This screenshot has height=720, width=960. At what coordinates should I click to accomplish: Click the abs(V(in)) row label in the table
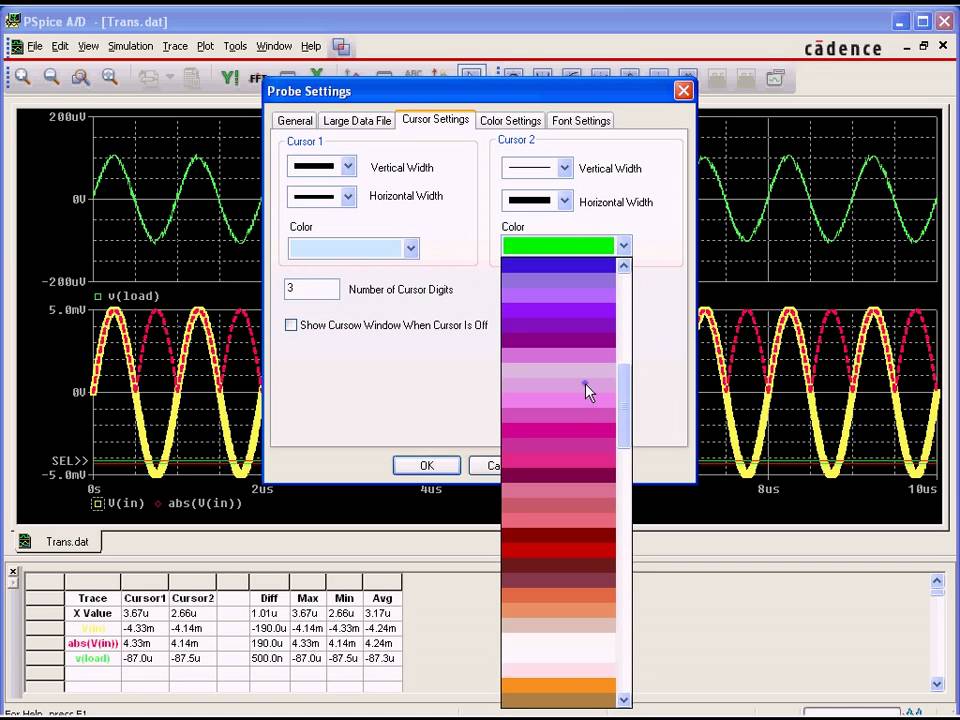[x=92, y=643]
